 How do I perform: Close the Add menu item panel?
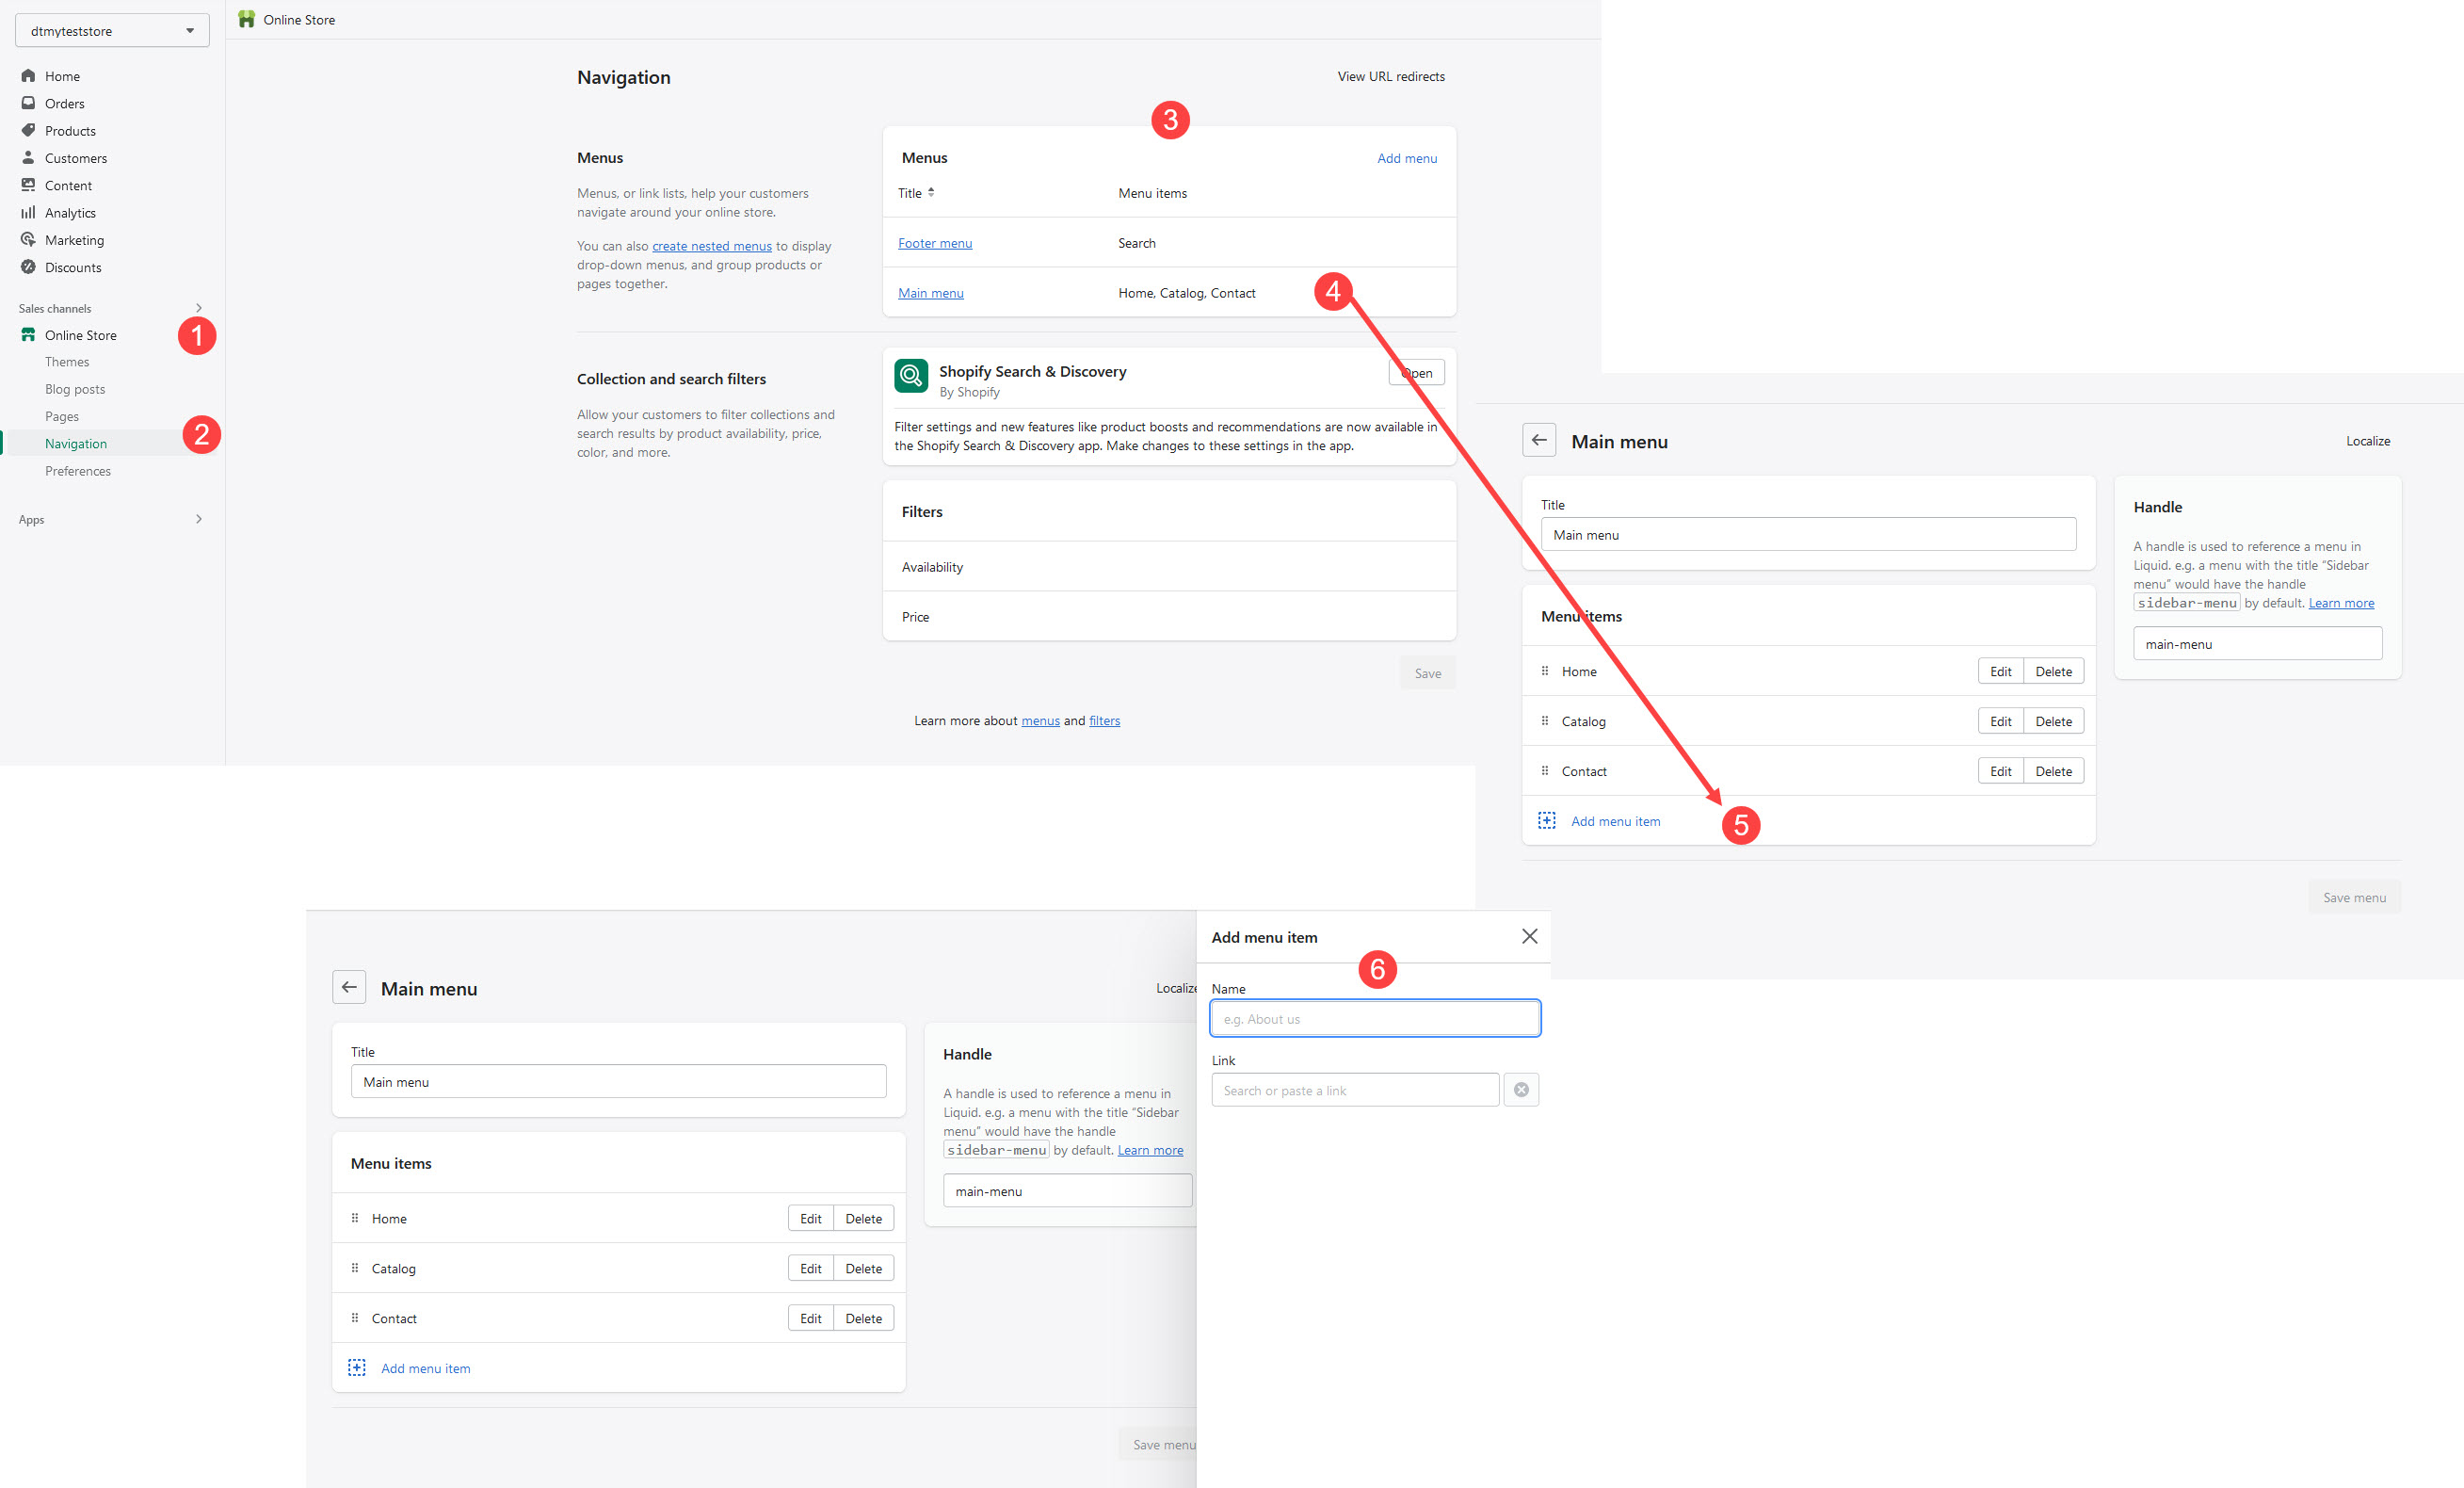(1529, 936)
